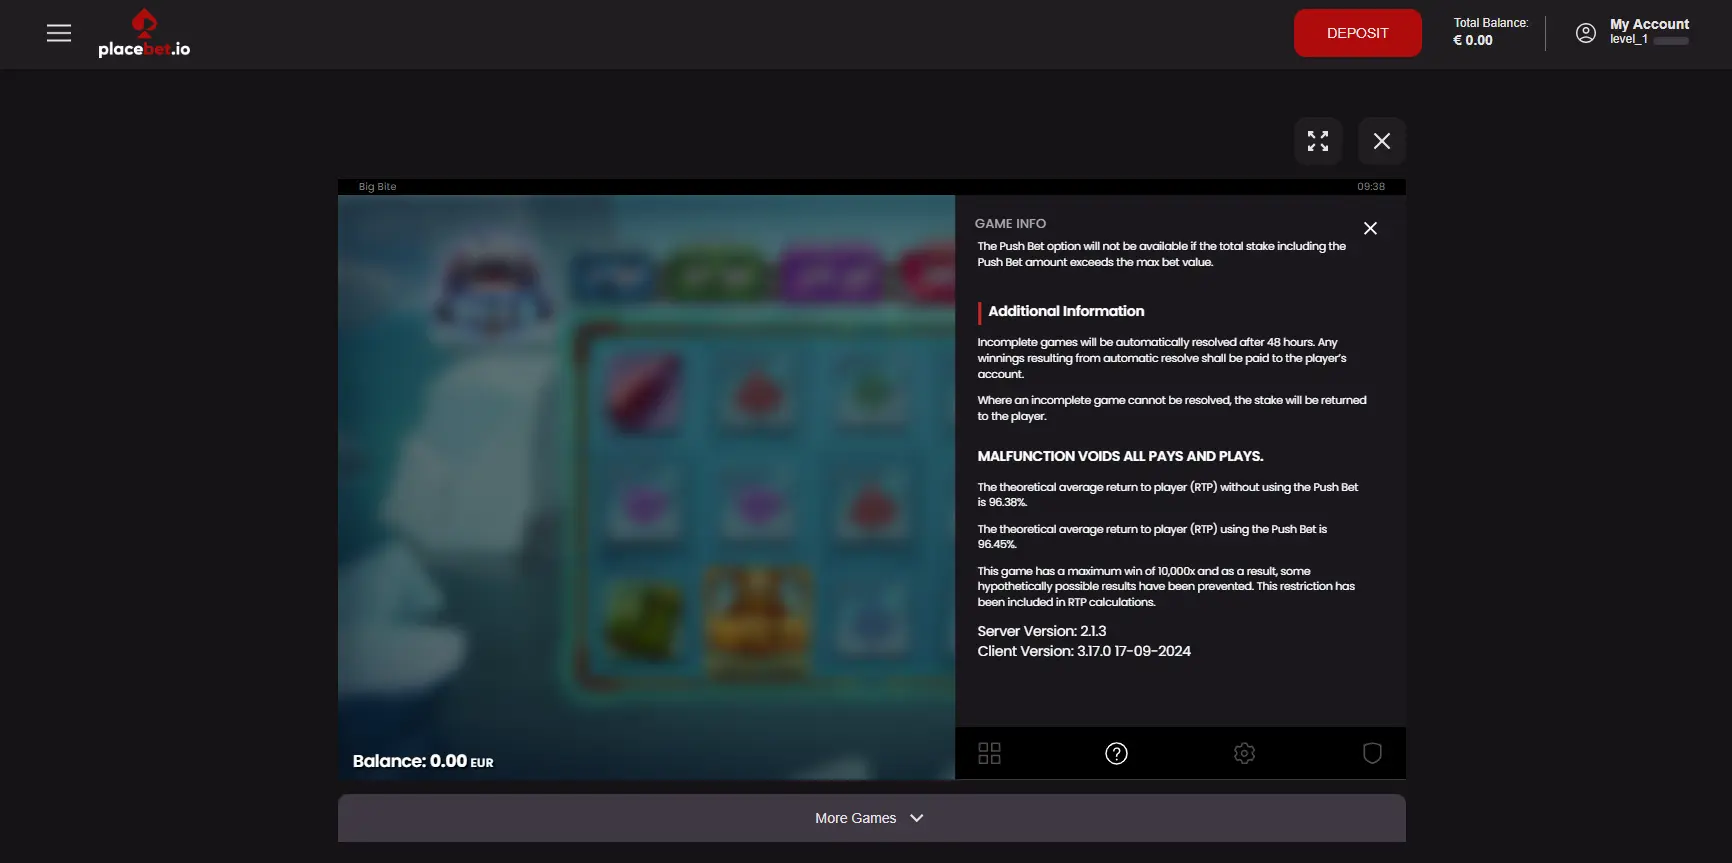Select the help question mark tab
This screenshot has width=1732, height=863.
(1116, 753)
